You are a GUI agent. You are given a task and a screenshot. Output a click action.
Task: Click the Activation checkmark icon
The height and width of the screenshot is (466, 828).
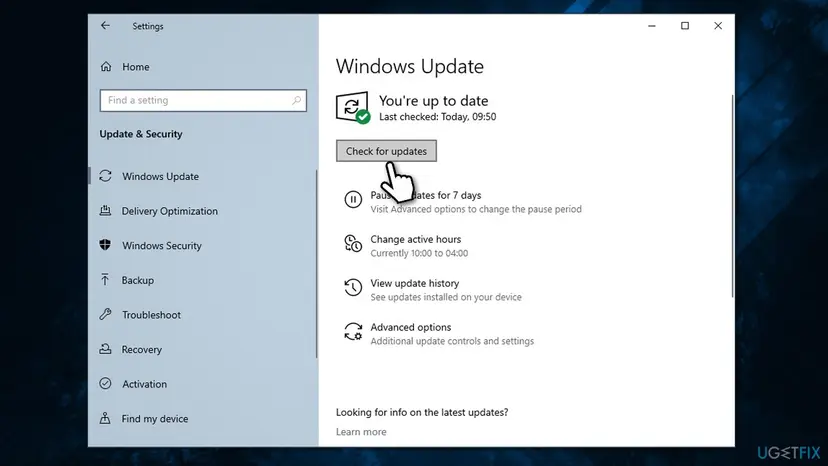coord(106,384)
